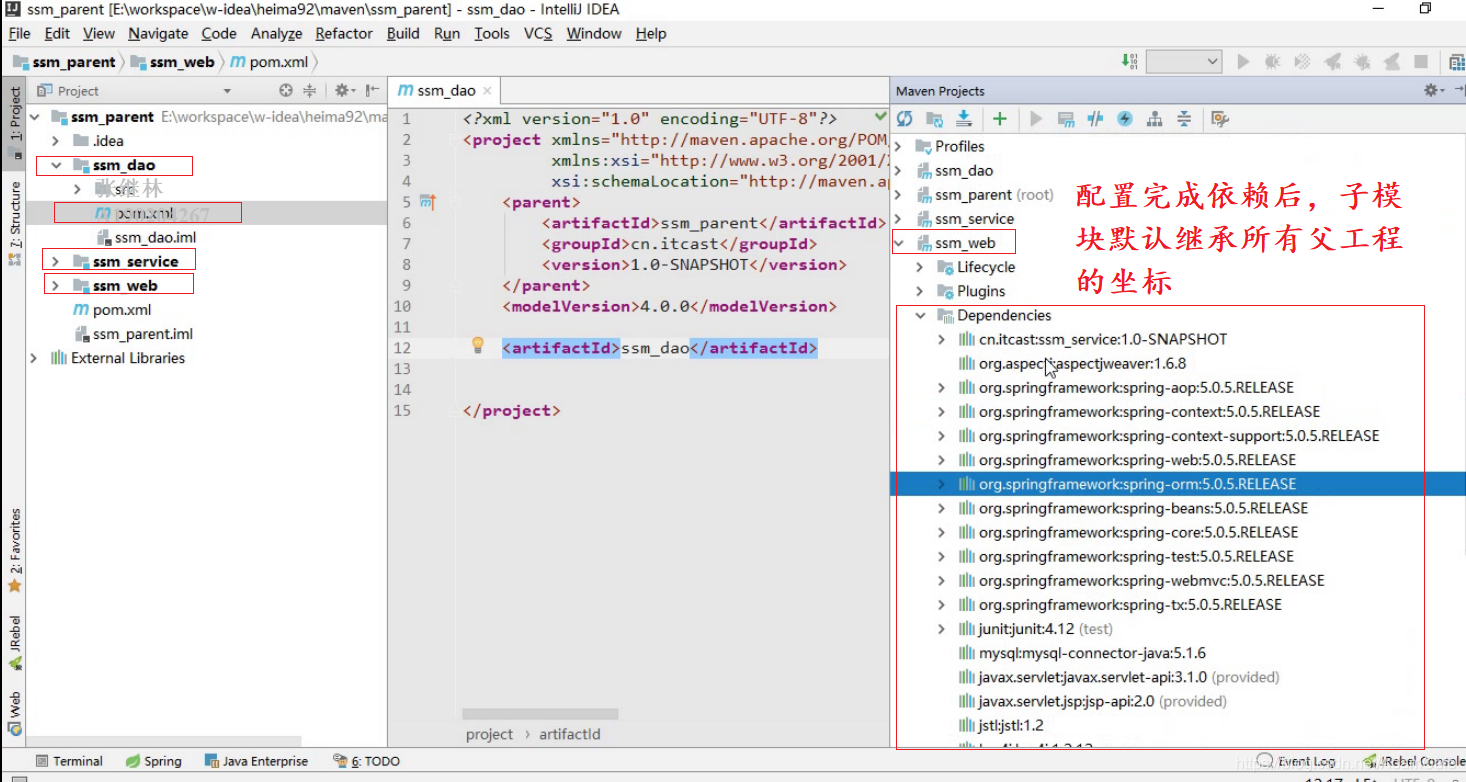Select mysql-connector-java:5.1.6 dependency

coord(1082,653)
